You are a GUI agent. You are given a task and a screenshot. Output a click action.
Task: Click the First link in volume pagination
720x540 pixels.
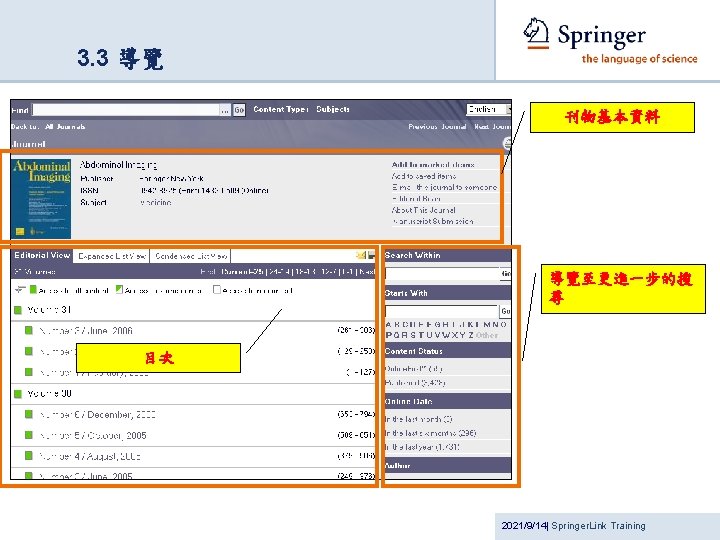(x=208, y=272)
